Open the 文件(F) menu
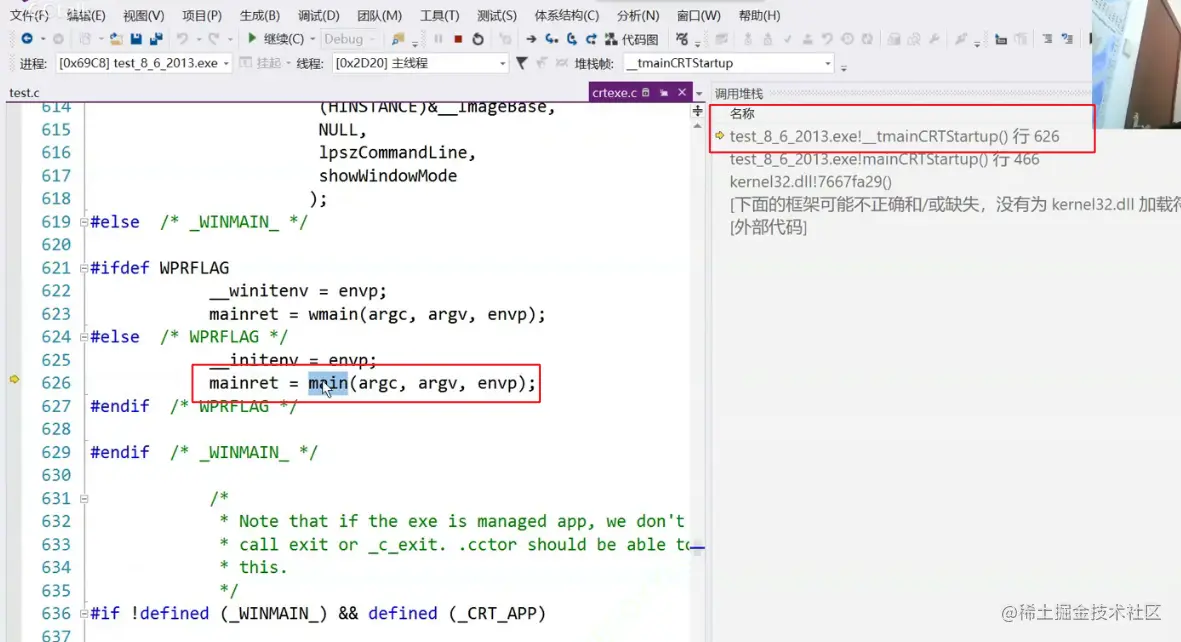Image resolution: width=1181 pixels, height=642 pixels. tap(29, 15)
